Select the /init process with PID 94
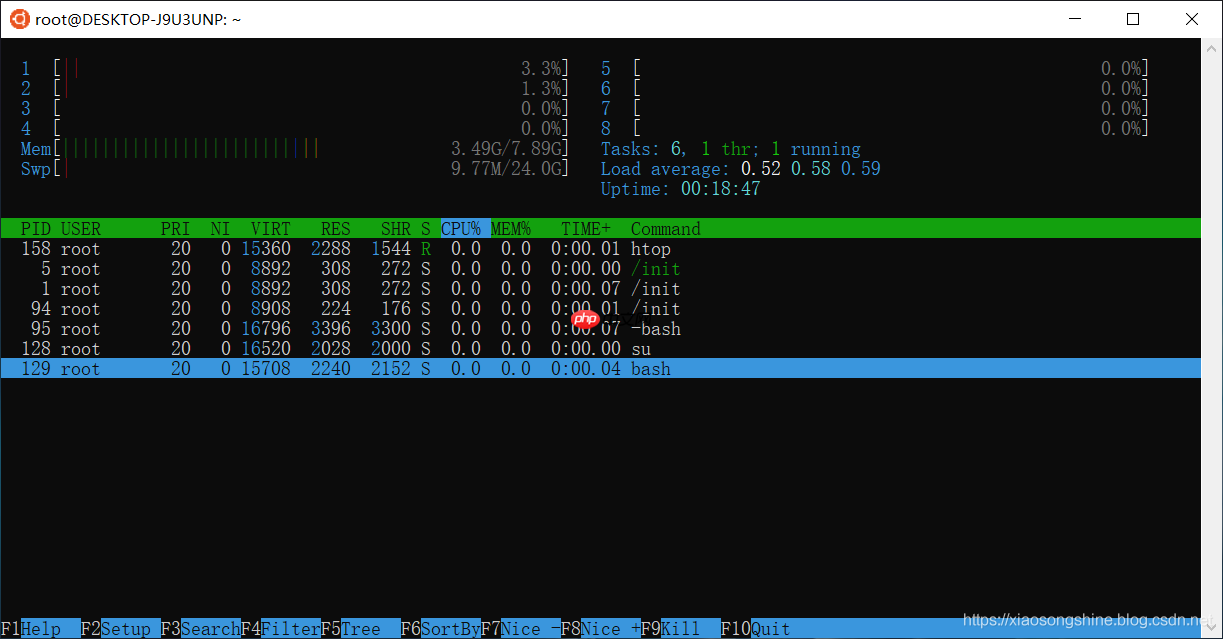Viewport: 1223px width, 639px height. (x=601, y=309)
